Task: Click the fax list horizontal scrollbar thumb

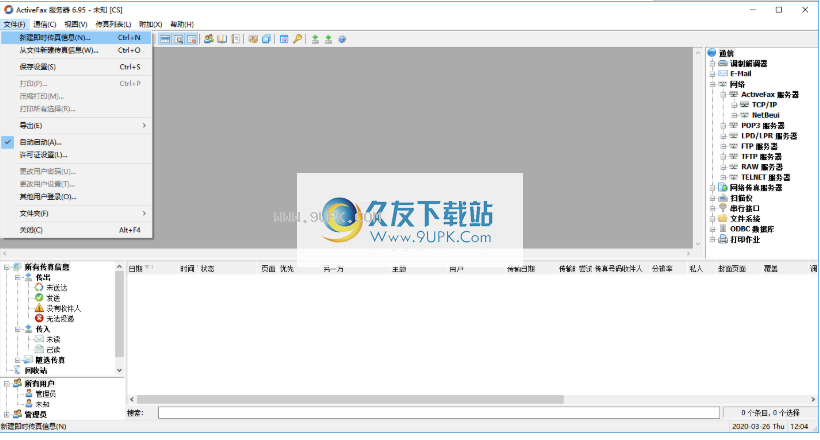Action: [x=350, y=399]
